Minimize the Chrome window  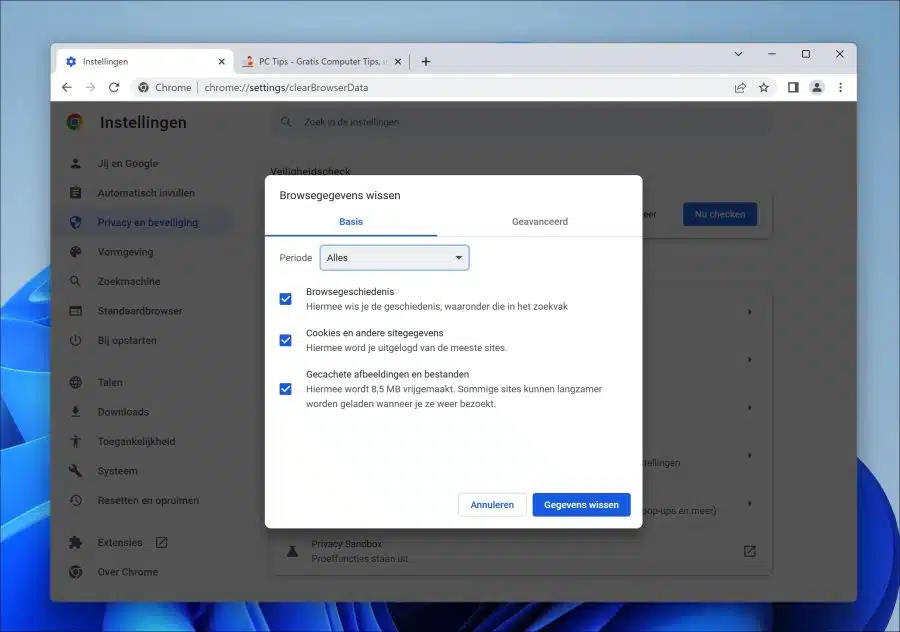point(771,54)
